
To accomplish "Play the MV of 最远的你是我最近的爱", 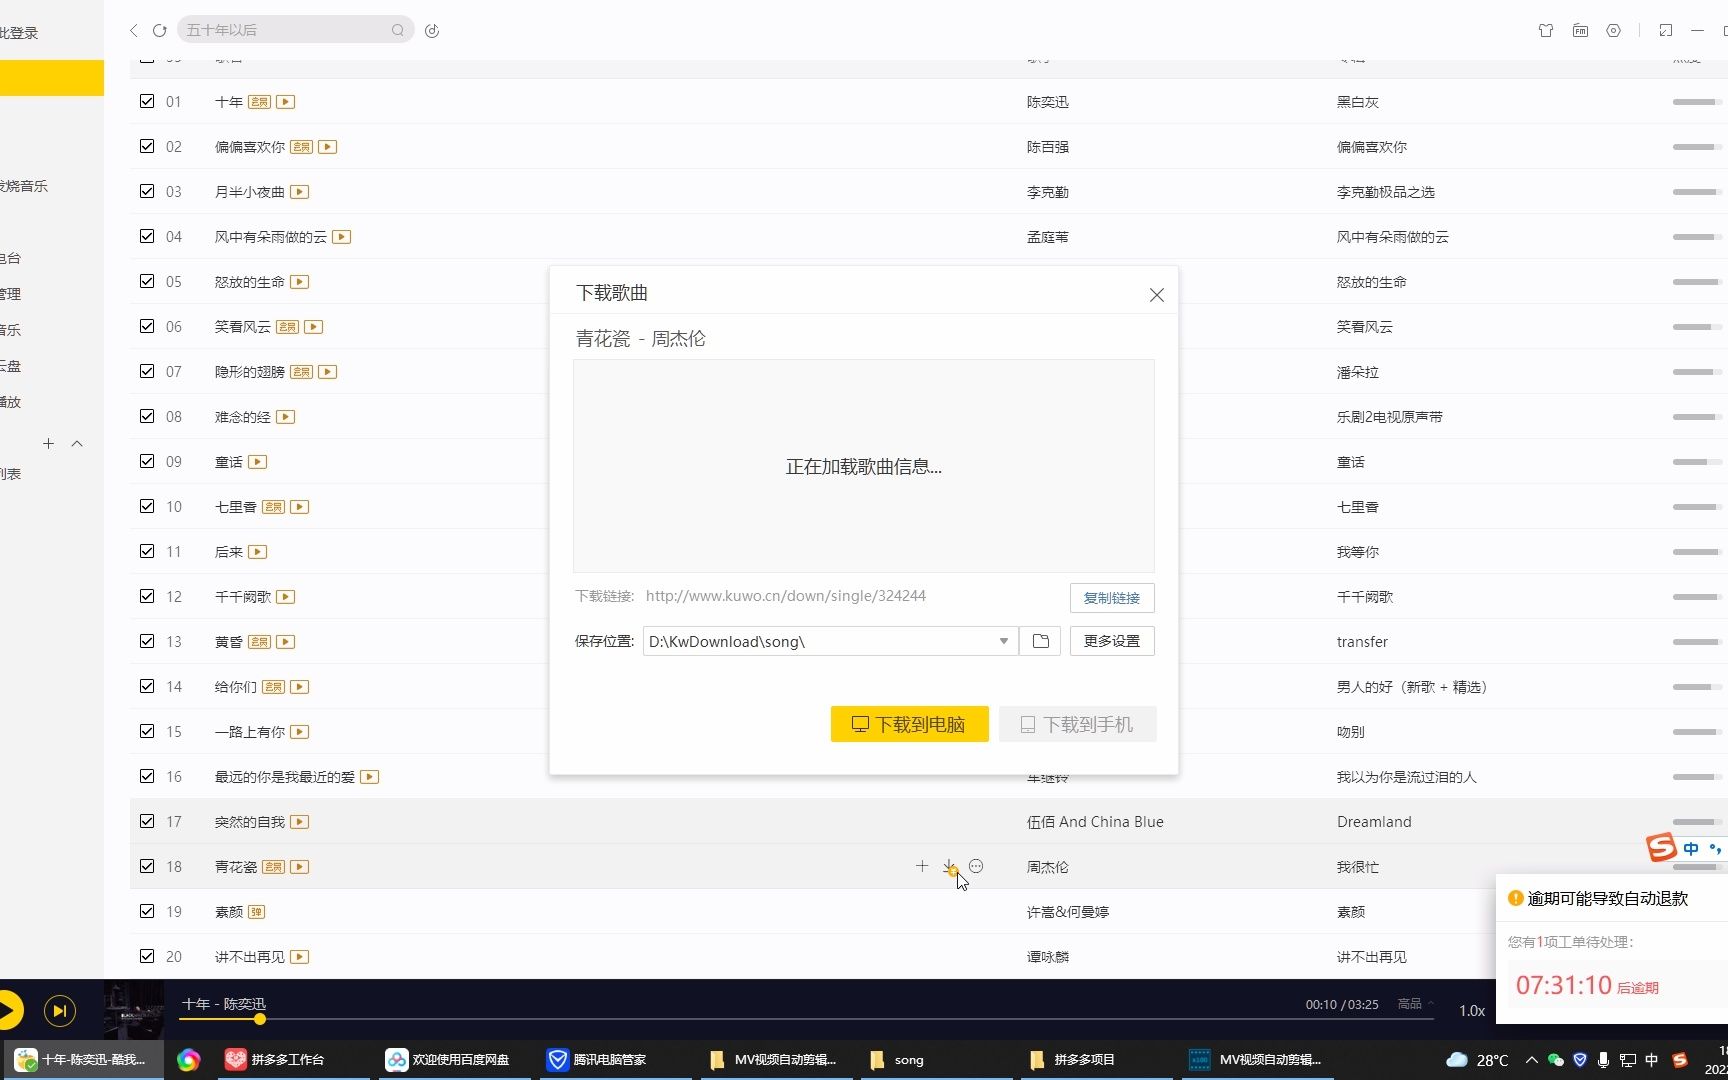I will coord(370,777).
